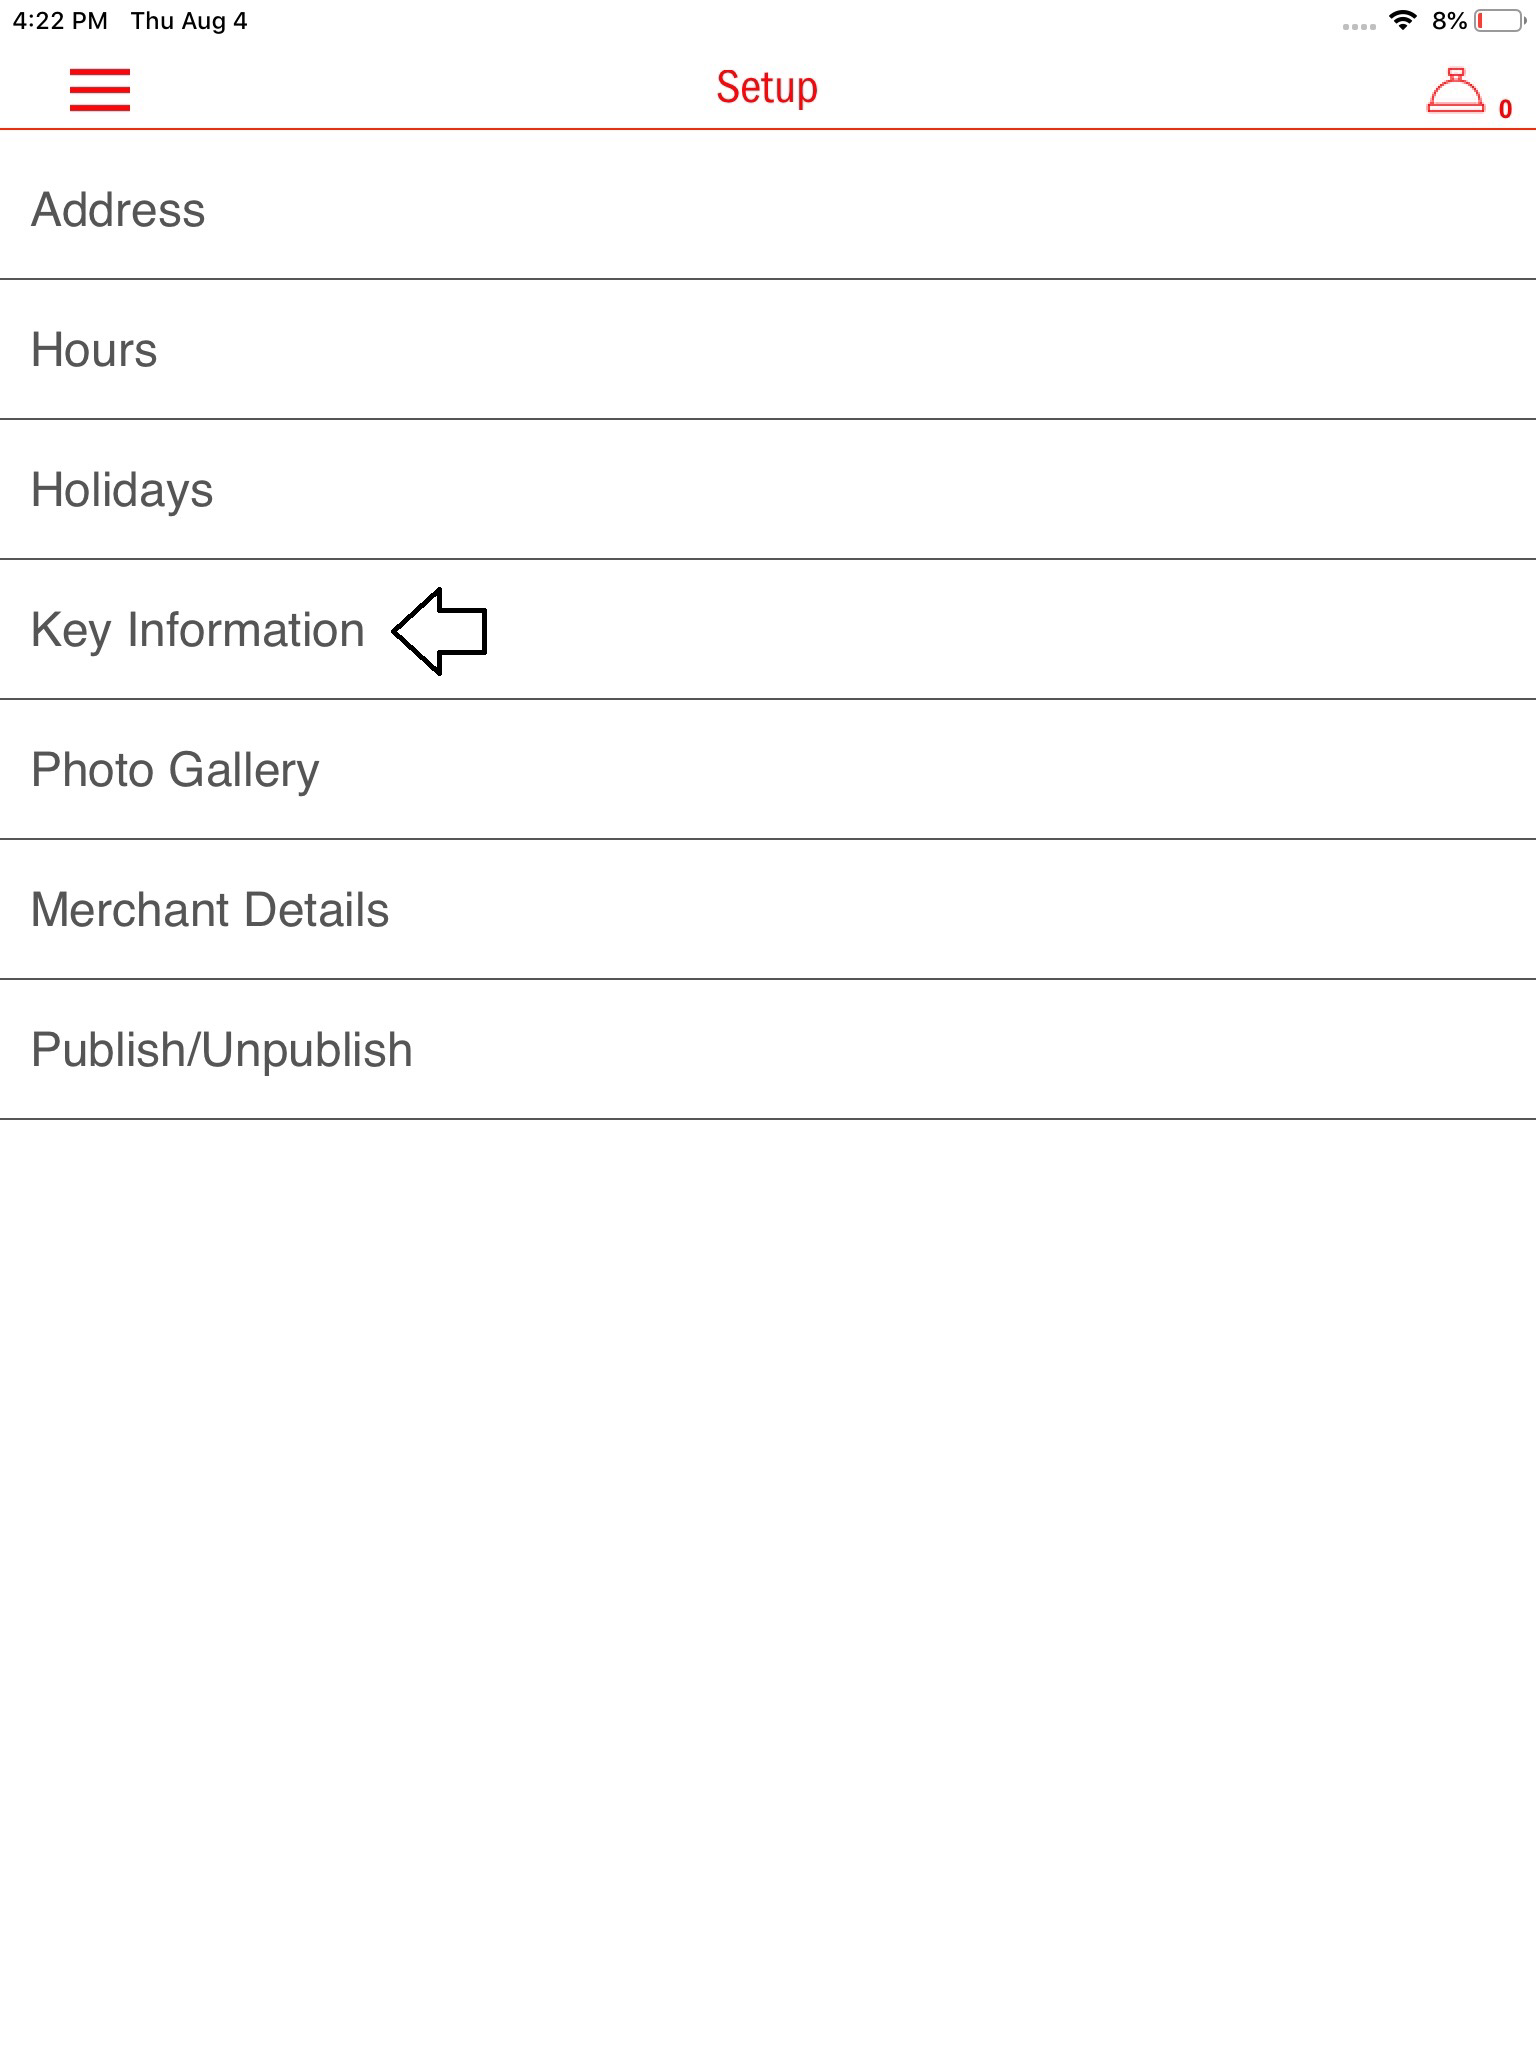Tap the service bell icon
This screenshot has width=1536, height=2048.
coord(1455,91)
